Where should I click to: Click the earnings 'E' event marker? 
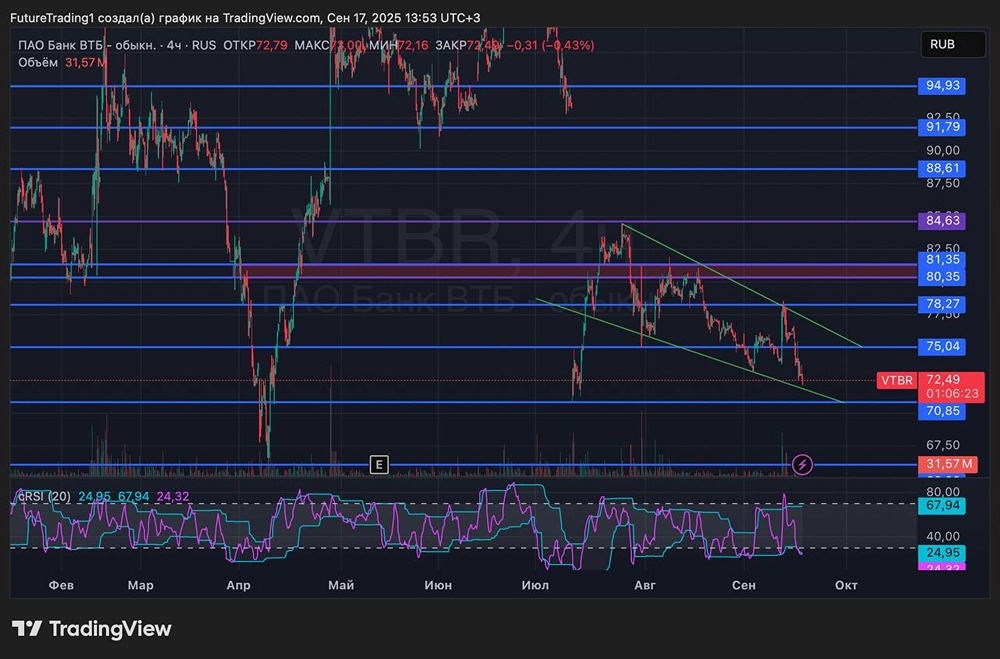[x=379, y=464]
